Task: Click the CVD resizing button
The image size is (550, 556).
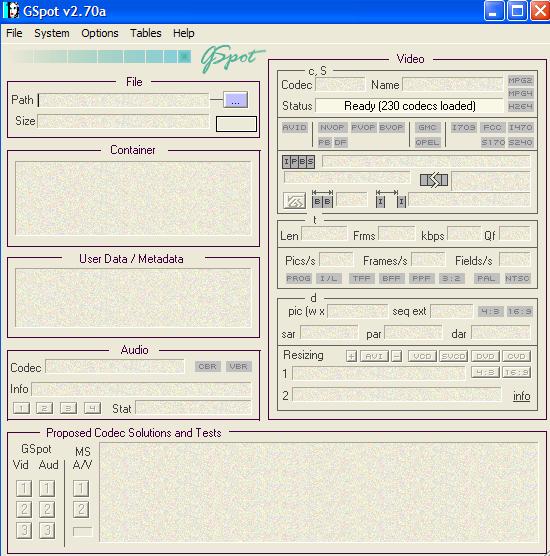Action: point(517,356)
